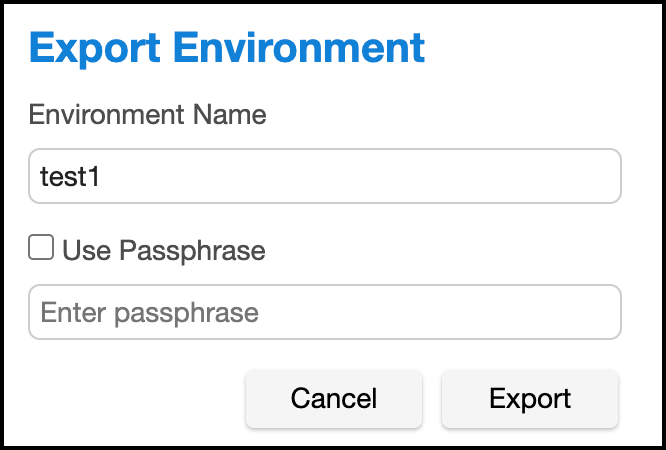
Task: Select the passphrase text box
Action: 325,312
